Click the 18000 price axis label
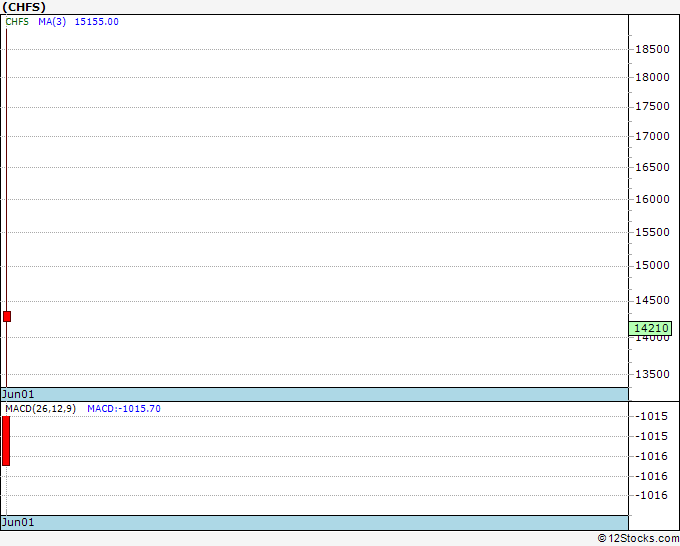Viewport: 680px width, 546px height. coord(652,77)
